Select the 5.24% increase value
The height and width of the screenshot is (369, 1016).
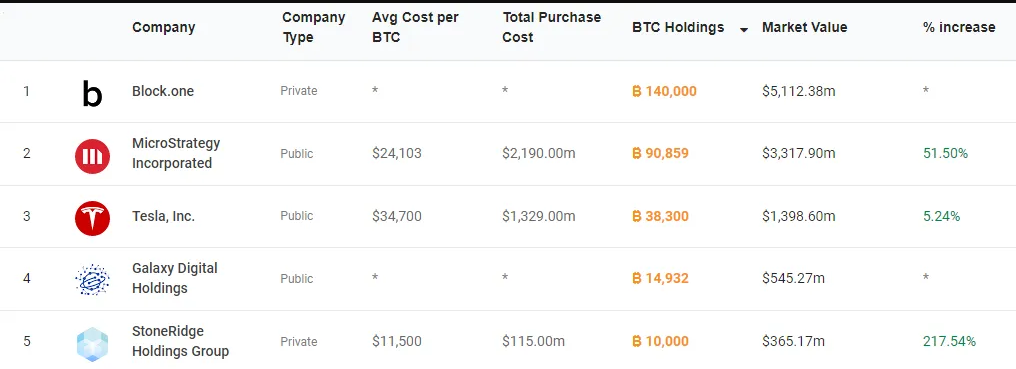[941, 216]
